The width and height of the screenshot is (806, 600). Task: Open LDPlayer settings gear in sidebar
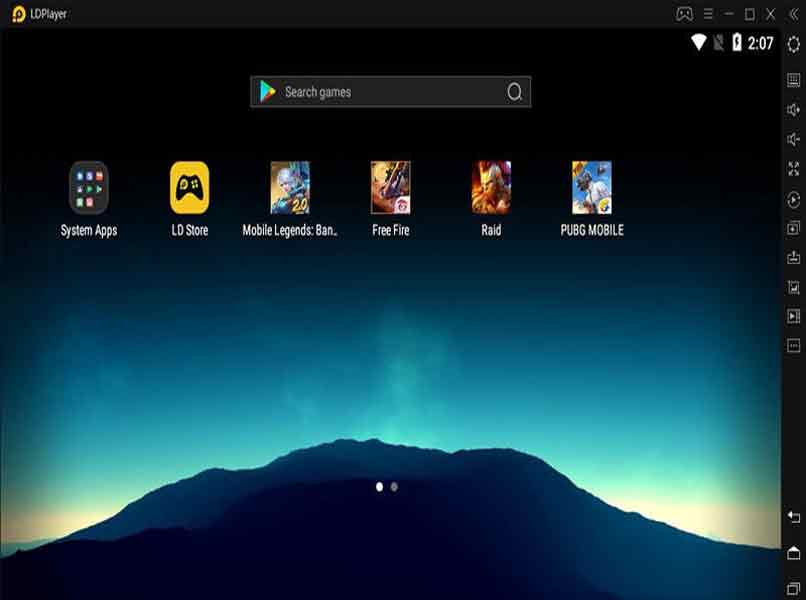point(794,45)
